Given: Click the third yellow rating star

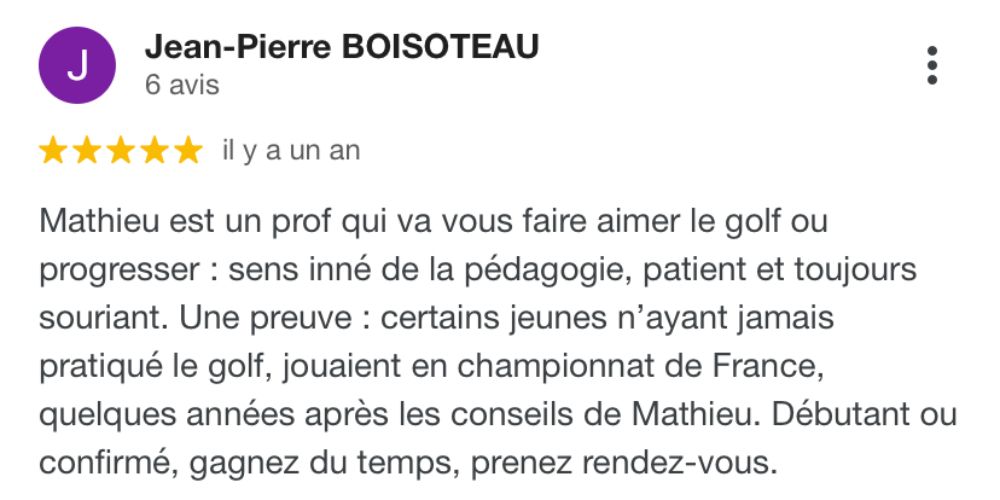Looking at the screenshot, I should 120,152.
